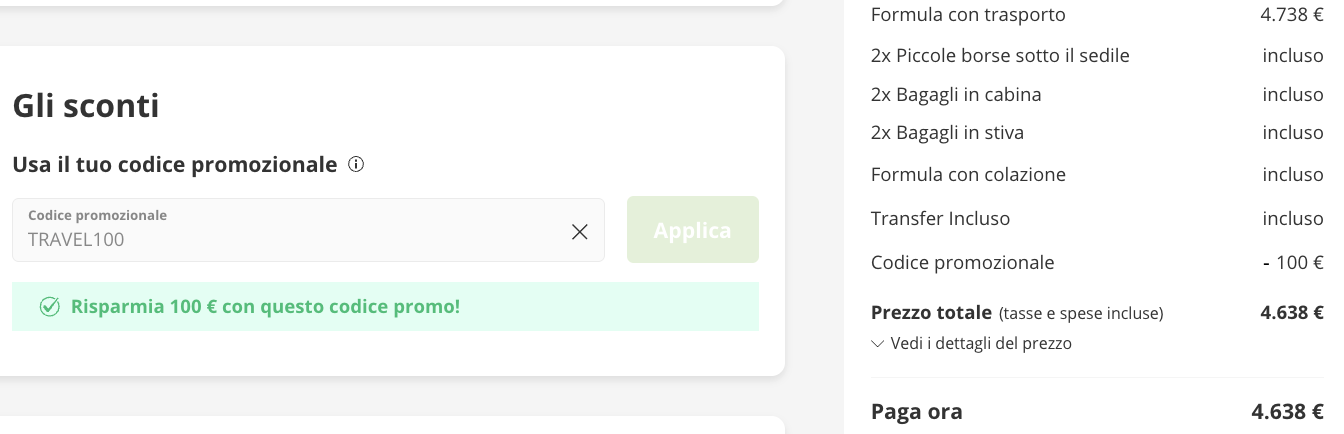
Task: Click the Prezzo totale label
Action: point(931,313)
